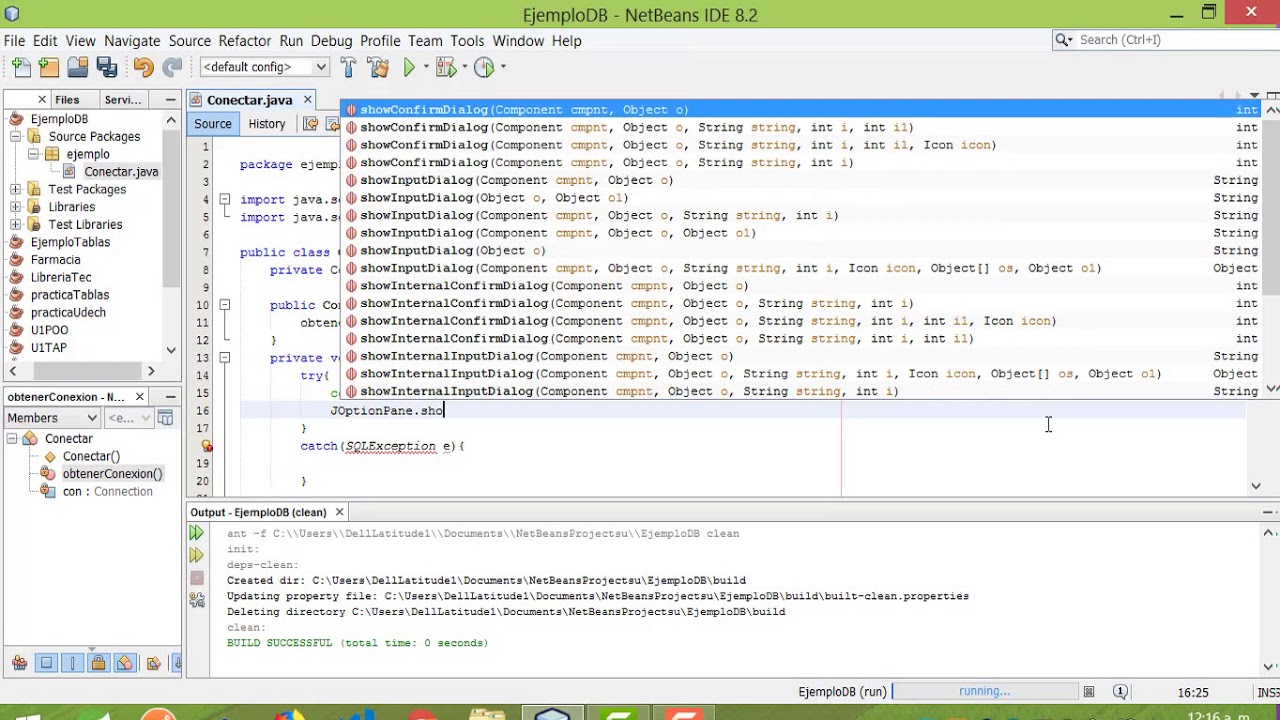Open the Members filter dropdown in Navigator
This screenshot has width=1280, height=720.
point(52,418)
